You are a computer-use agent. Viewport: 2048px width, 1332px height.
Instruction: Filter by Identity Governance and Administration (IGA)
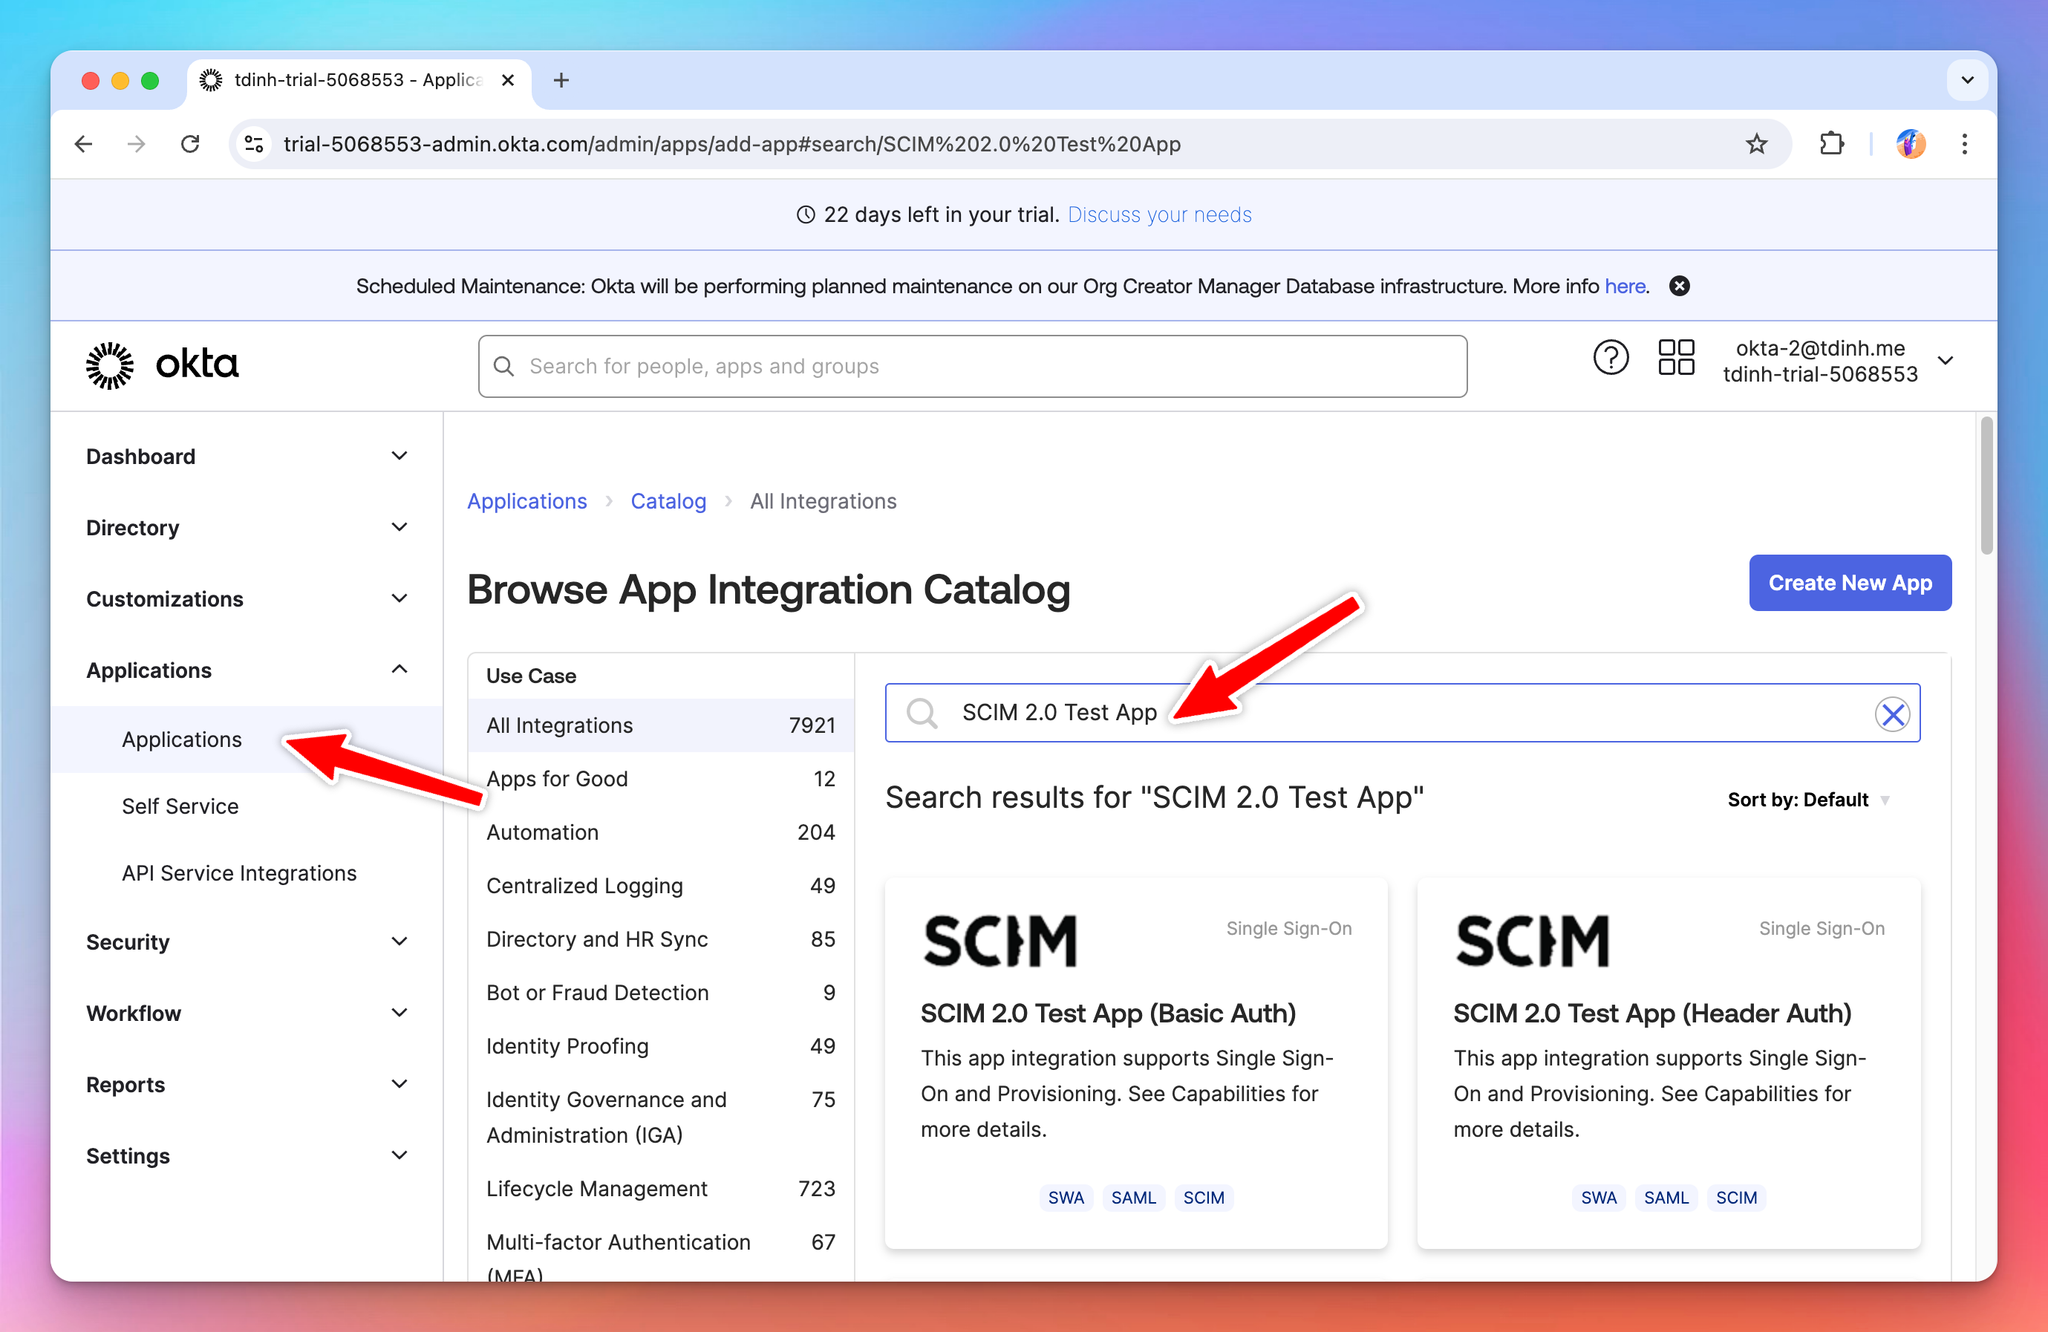[661, 1117]
